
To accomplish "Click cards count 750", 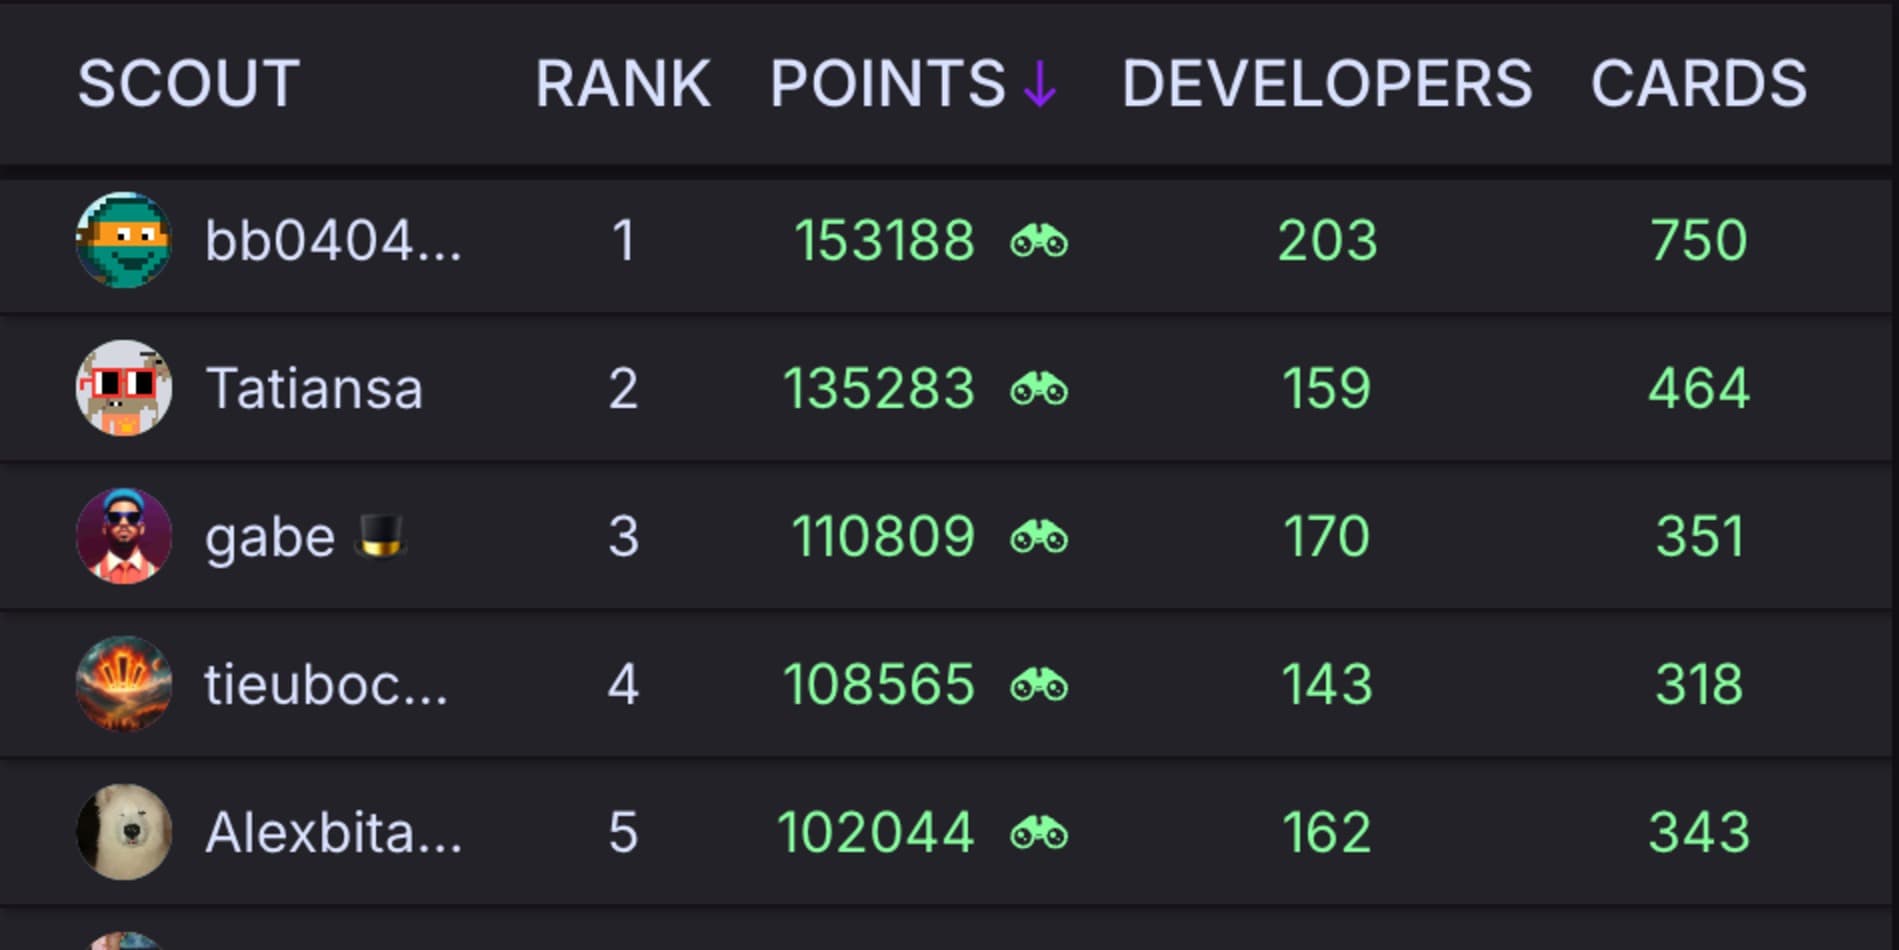I will [x=1699, y=241].
